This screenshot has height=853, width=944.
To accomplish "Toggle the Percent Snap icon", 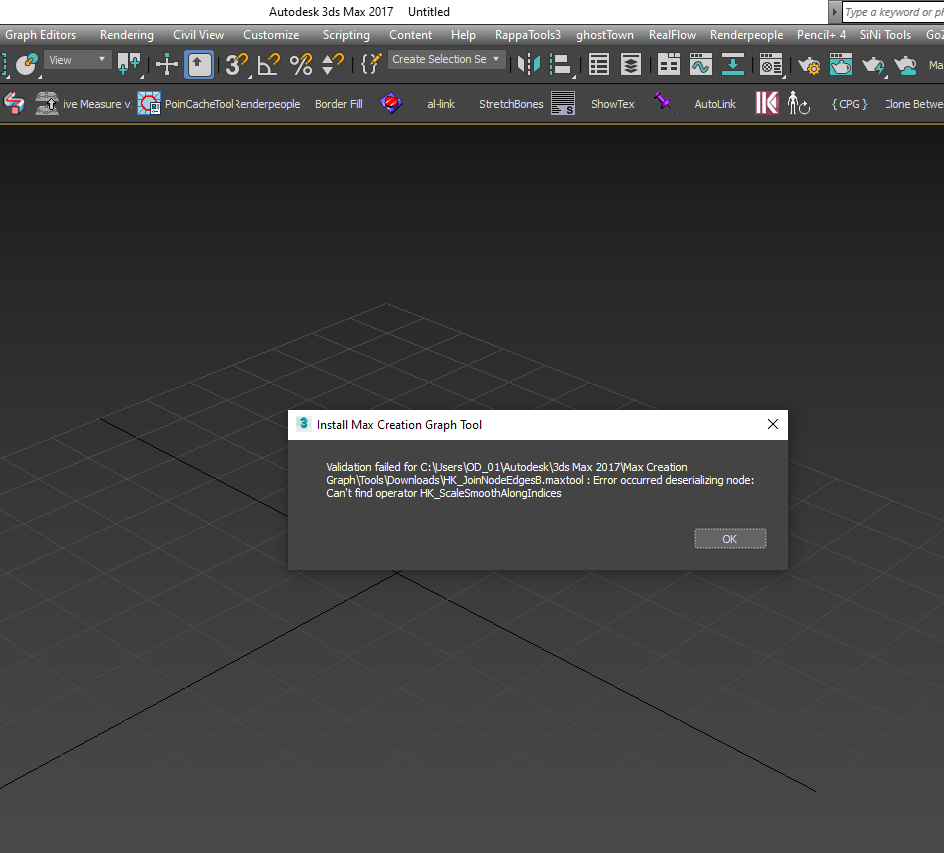I will pos(300,64).
